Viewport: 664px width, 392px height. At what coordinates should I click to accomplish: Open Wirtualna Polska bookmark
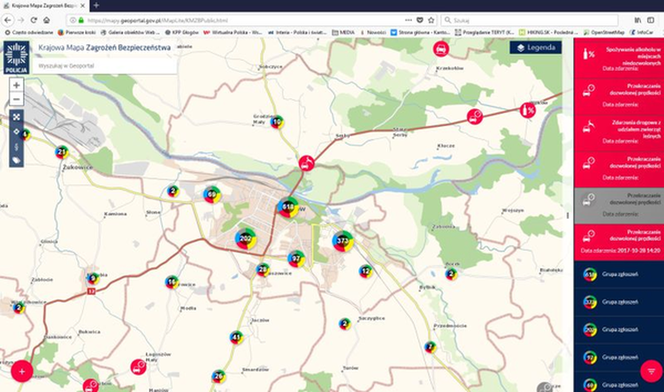[233, 32]
